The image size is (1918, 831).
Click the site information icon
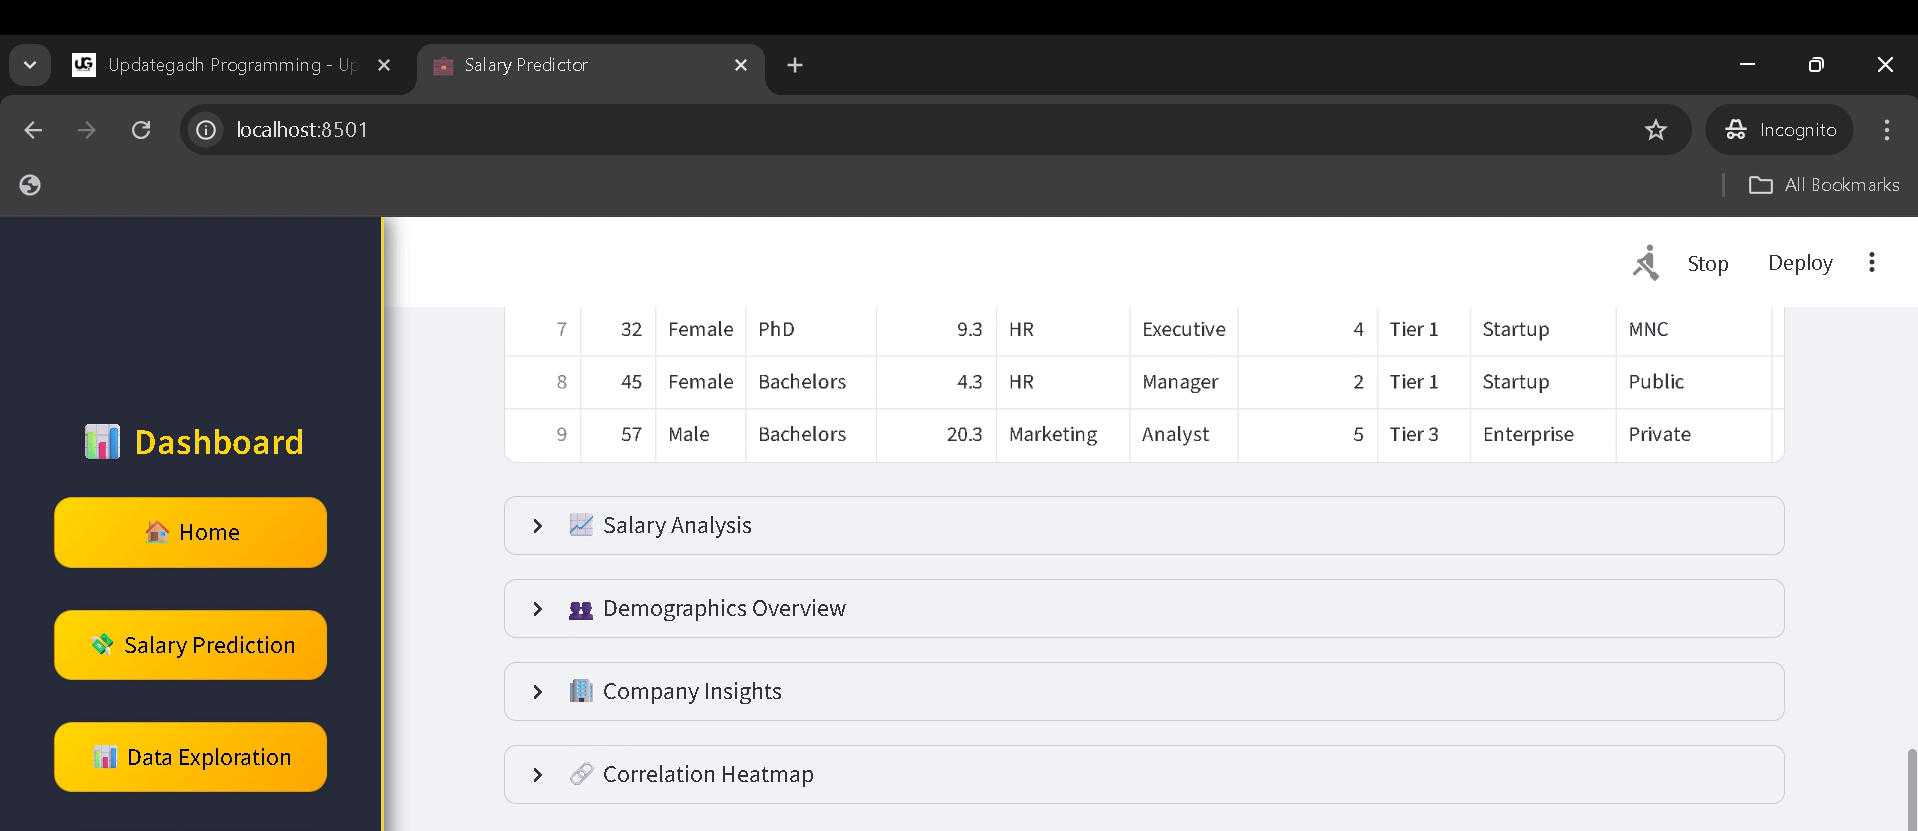click(x=206, y=130)
